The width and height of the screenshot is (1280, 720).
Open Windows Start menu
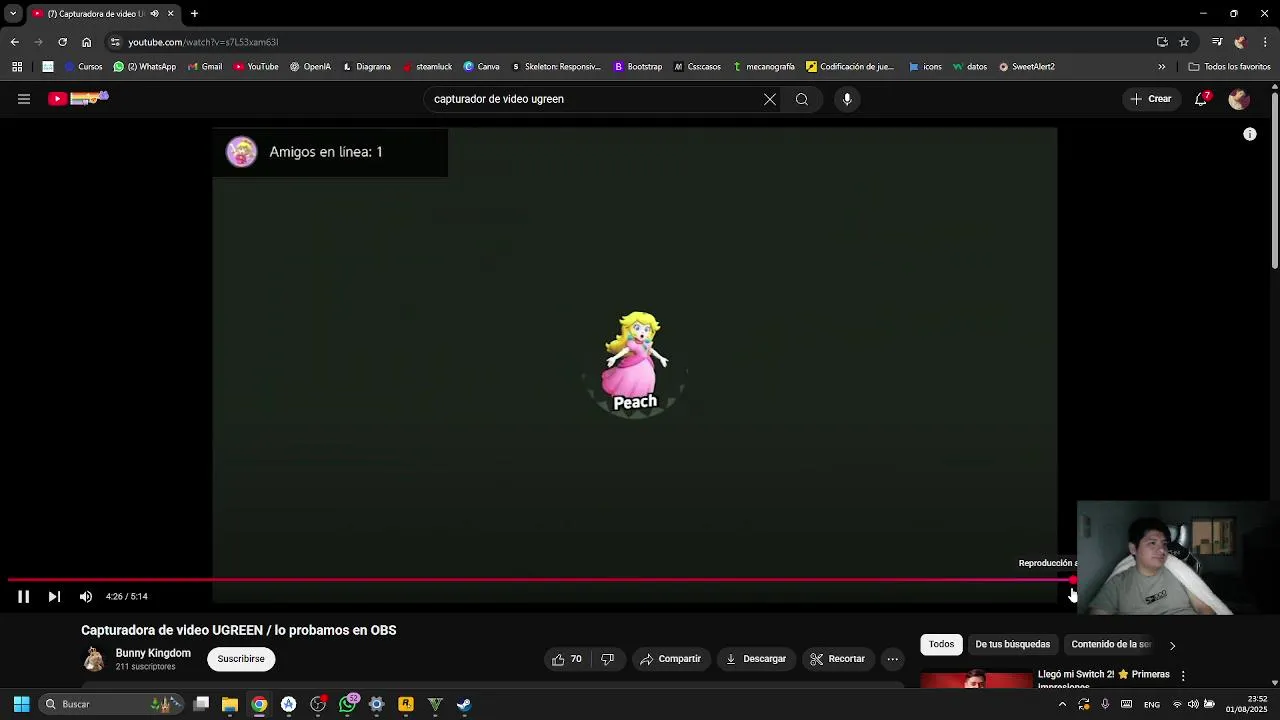[x=21, y=704]
